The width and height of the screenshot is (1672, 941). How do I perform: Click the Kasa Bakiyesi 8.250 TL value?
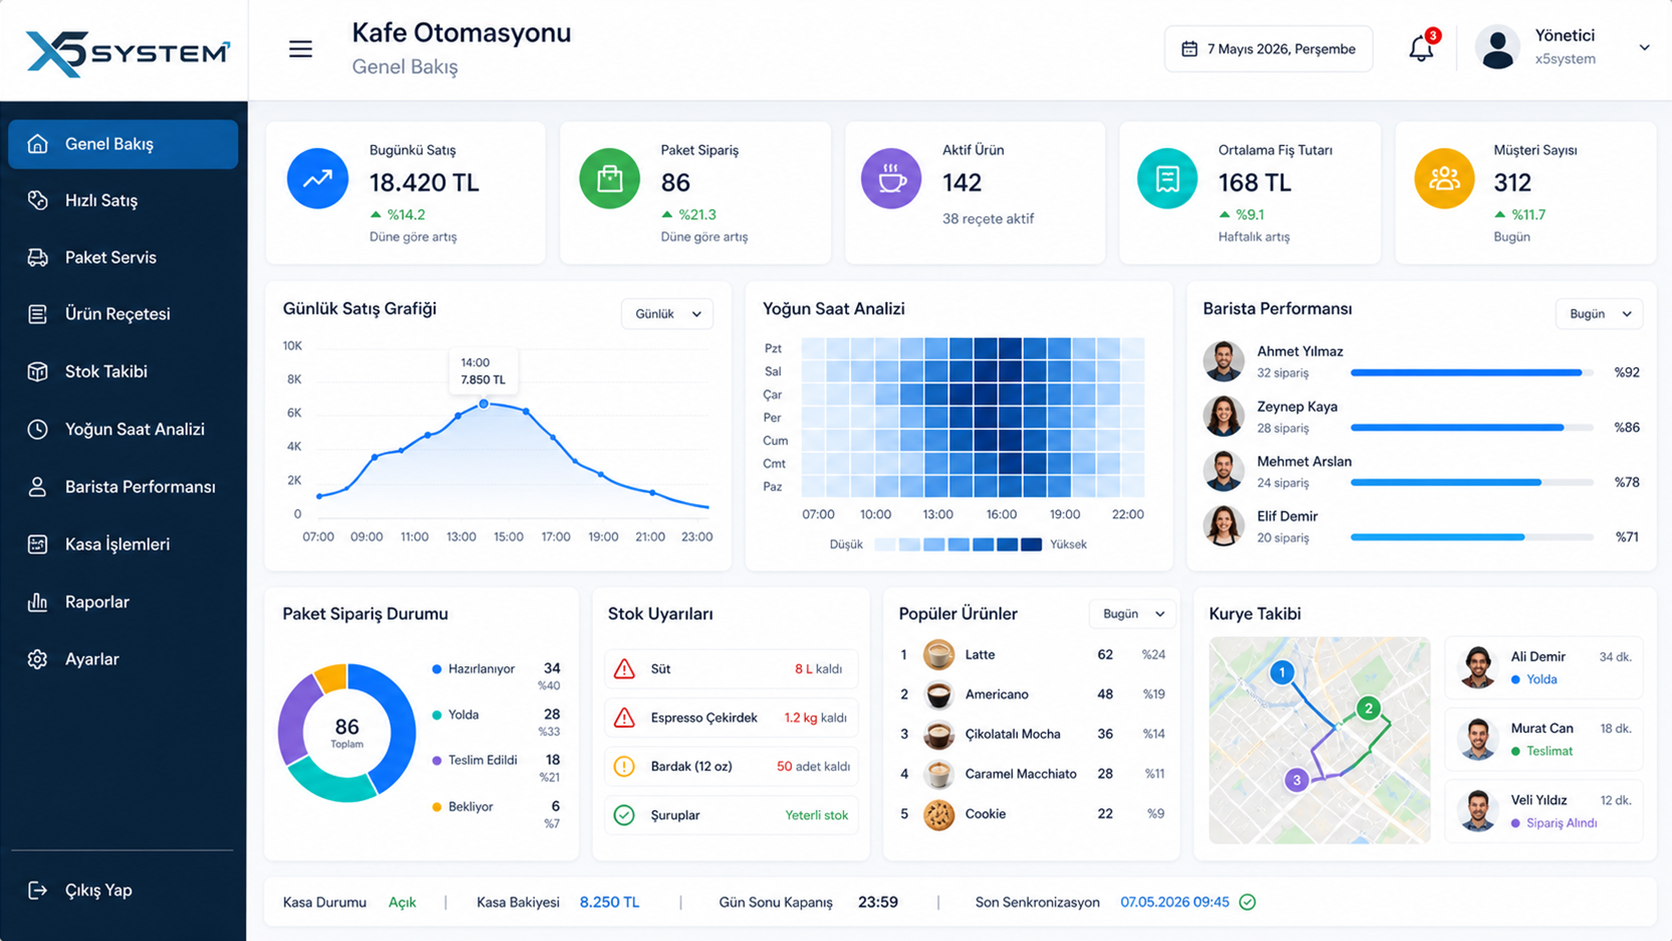[609, 902]
